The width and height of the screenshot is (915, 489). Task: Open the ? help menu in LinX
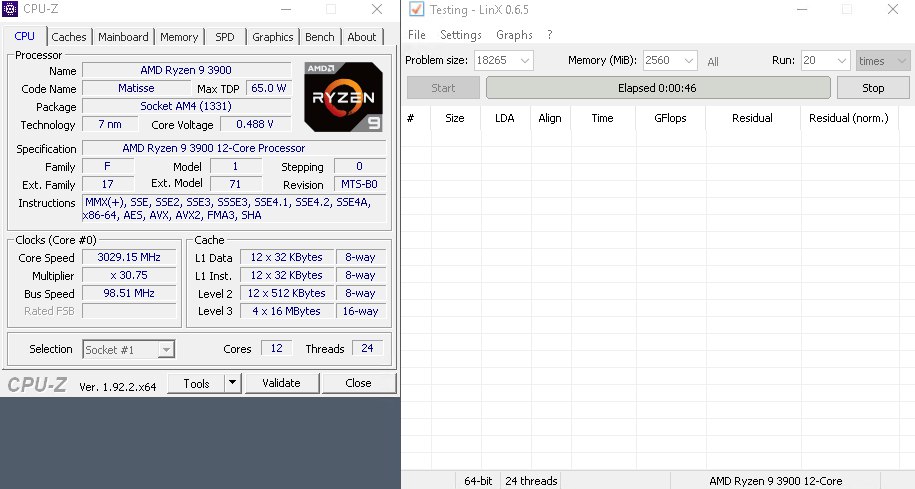tap(550, 35)
